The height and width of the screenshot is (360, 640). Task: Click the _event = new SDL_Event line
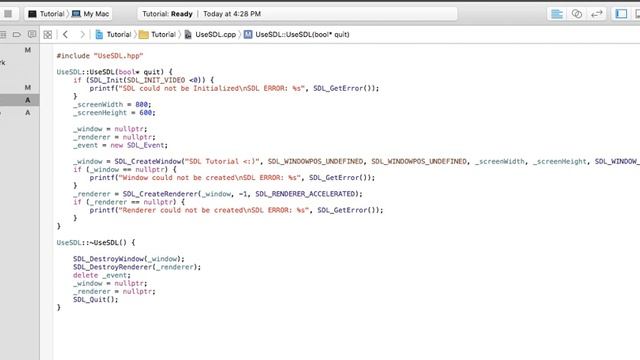(120, 146)
